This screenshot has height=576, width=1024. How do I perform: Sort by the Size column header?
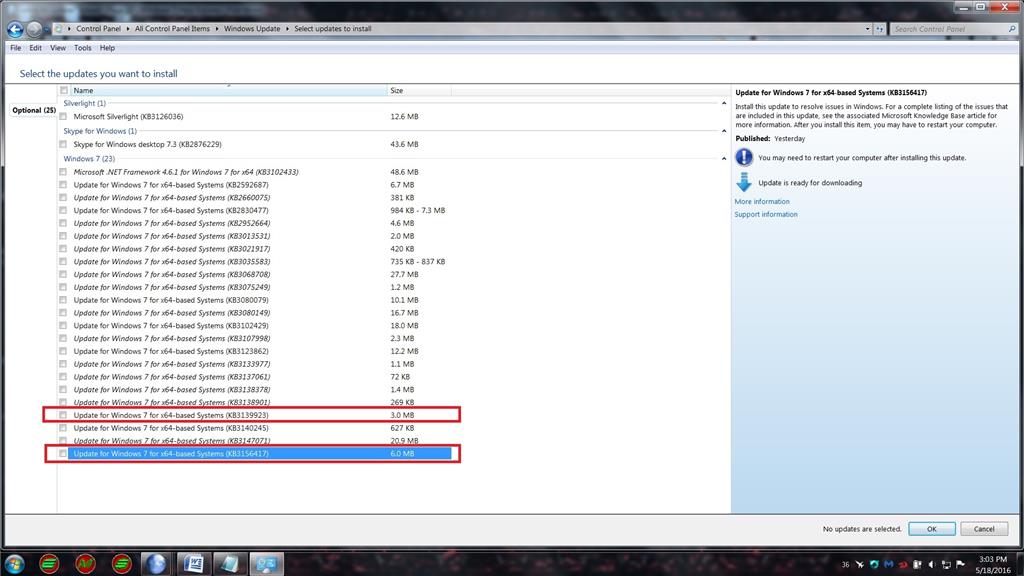tap(419, 91)
